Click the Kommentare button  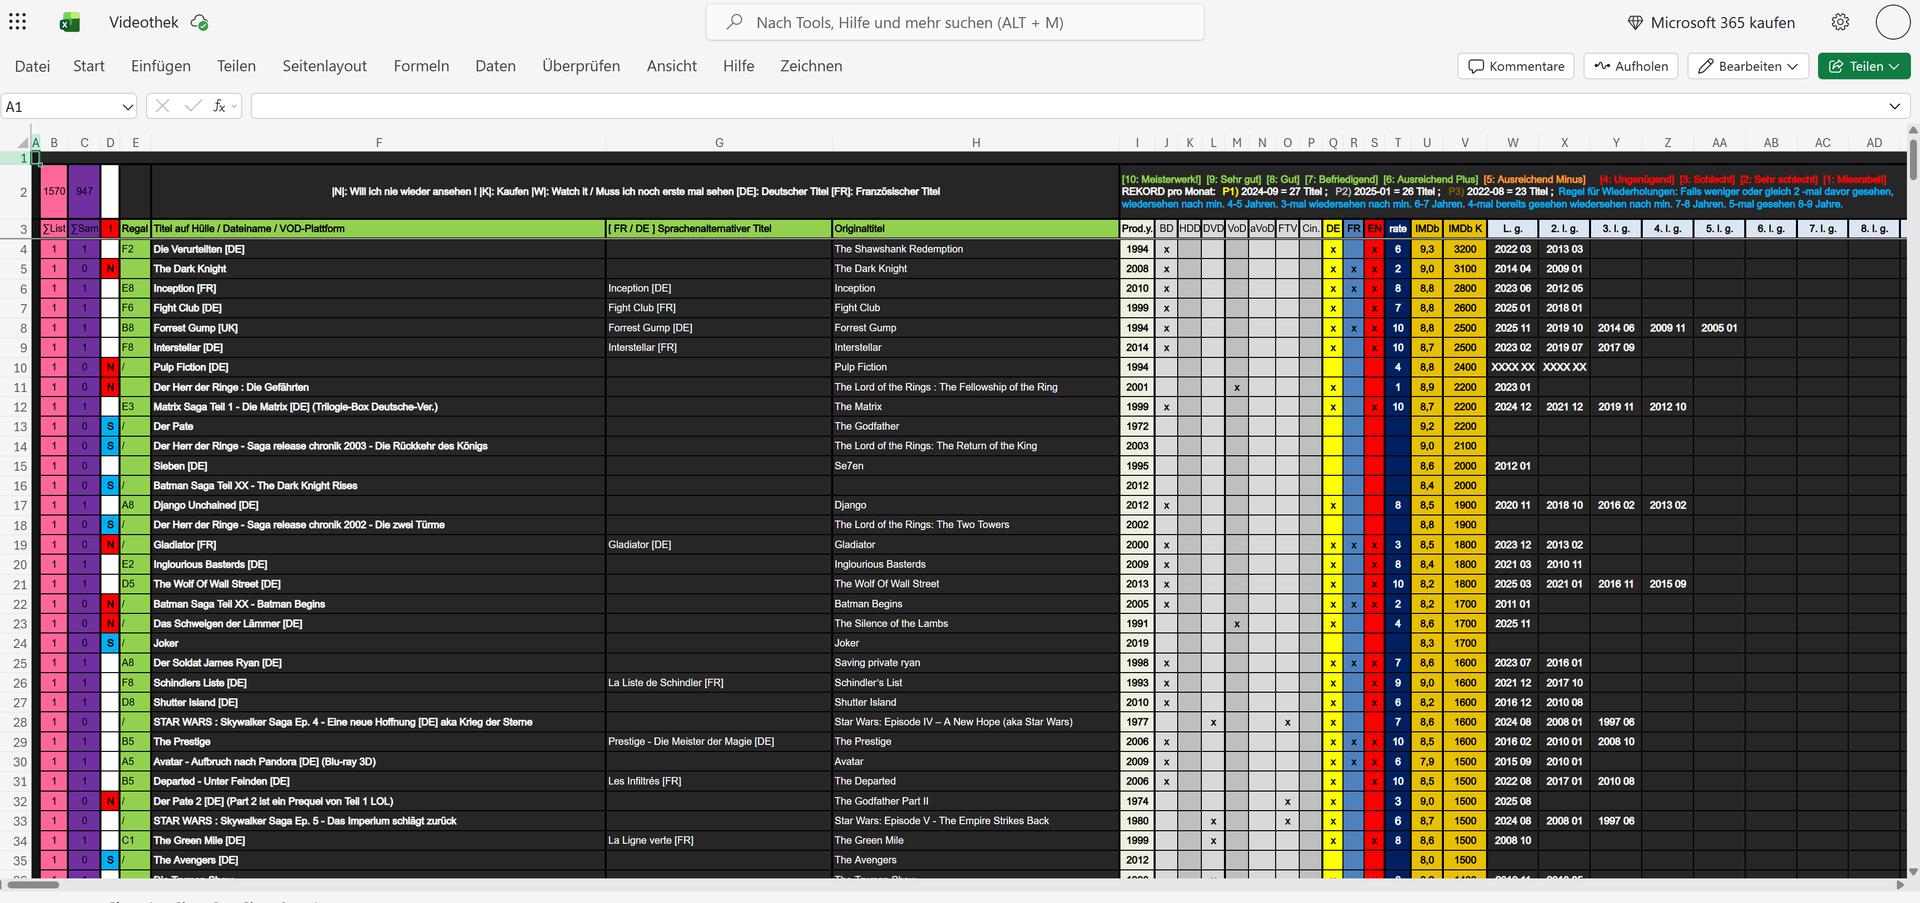(x=1516, y=66)
